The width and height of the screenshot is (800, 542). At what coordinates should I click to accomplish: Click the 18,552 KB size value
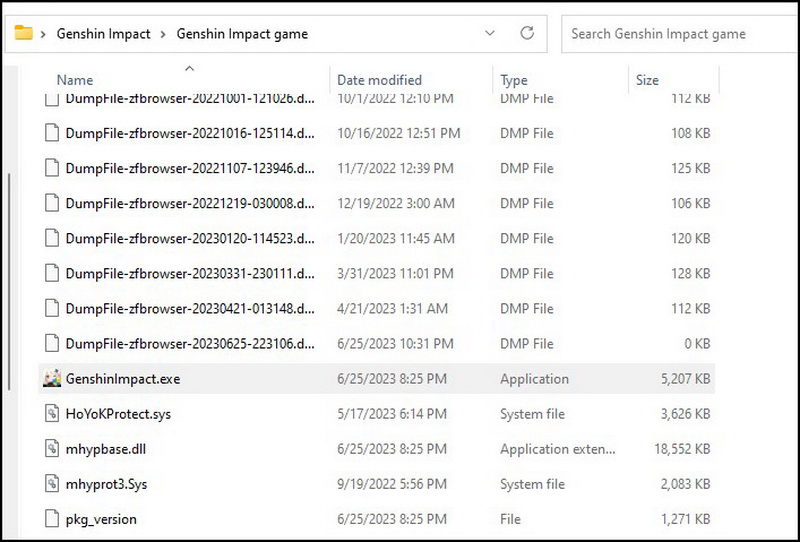(x=682, y=449)
